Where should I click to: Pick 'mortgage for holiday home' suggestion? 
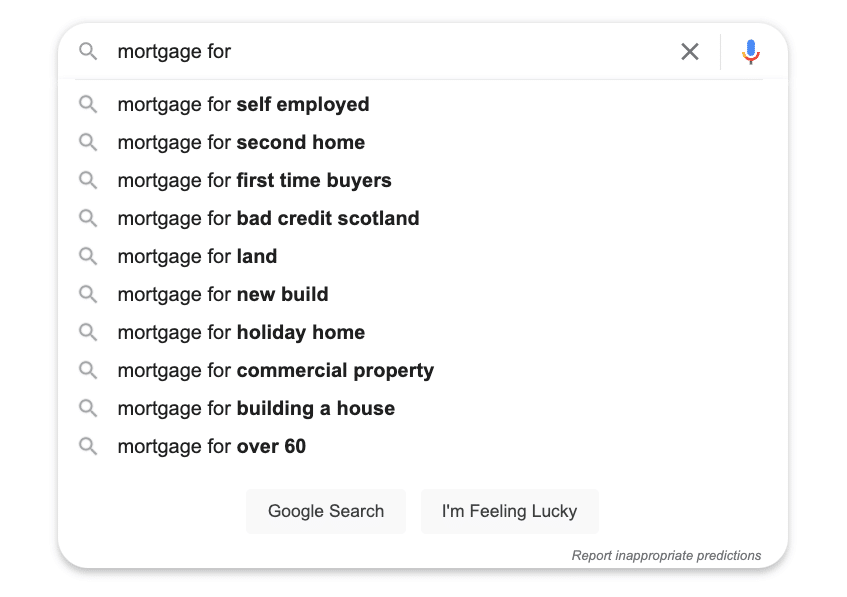pyautogui.click(x=241, y=332)
